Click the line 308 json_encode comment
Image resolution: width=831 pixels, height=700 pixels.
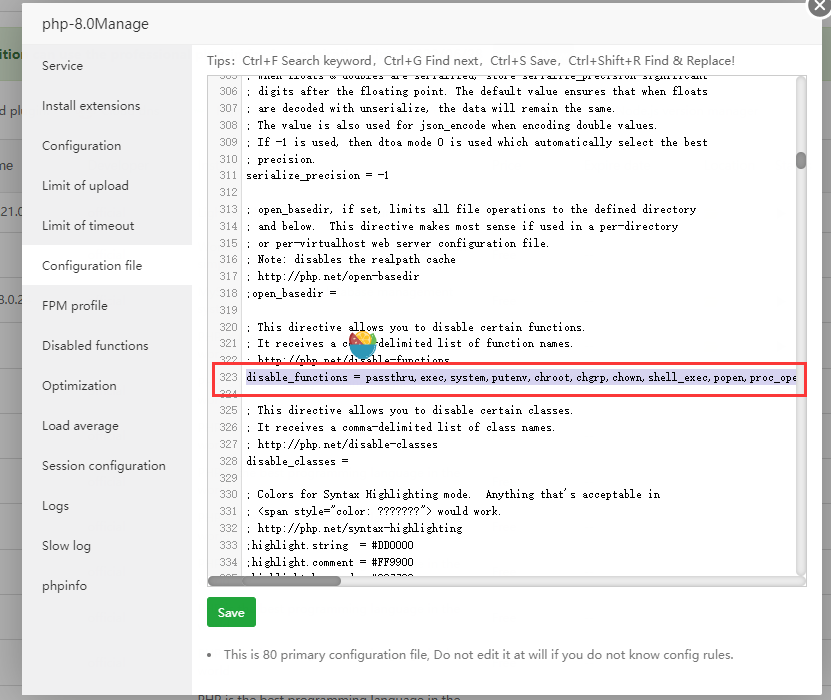coord(452,125)
